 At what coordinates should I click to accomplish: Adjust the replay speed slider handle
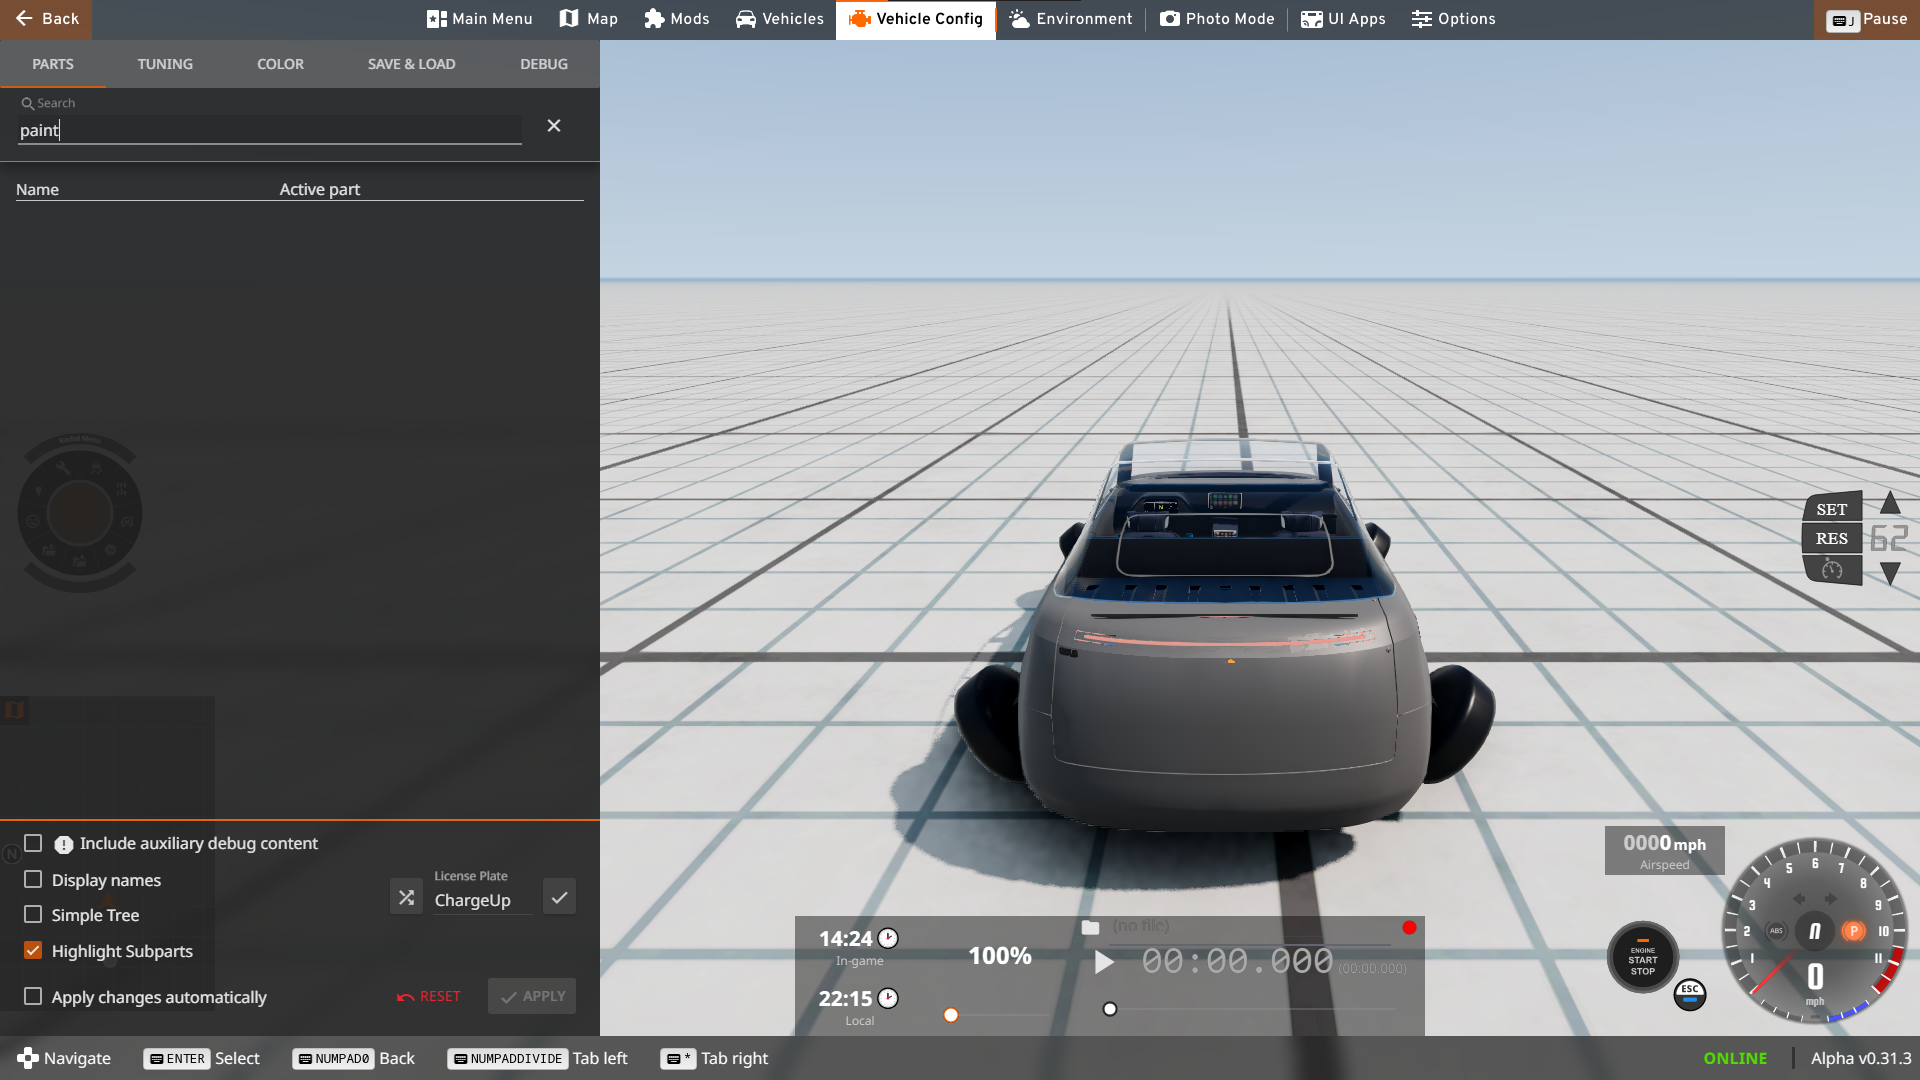tap(951, 1015)
